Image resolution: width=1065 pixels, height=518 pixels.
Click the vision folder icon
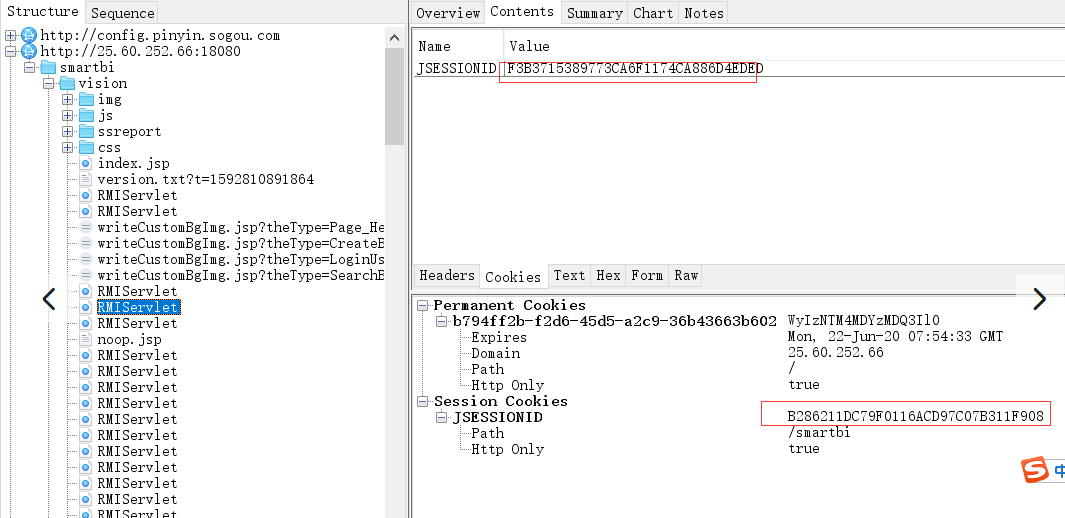[67, 84]
